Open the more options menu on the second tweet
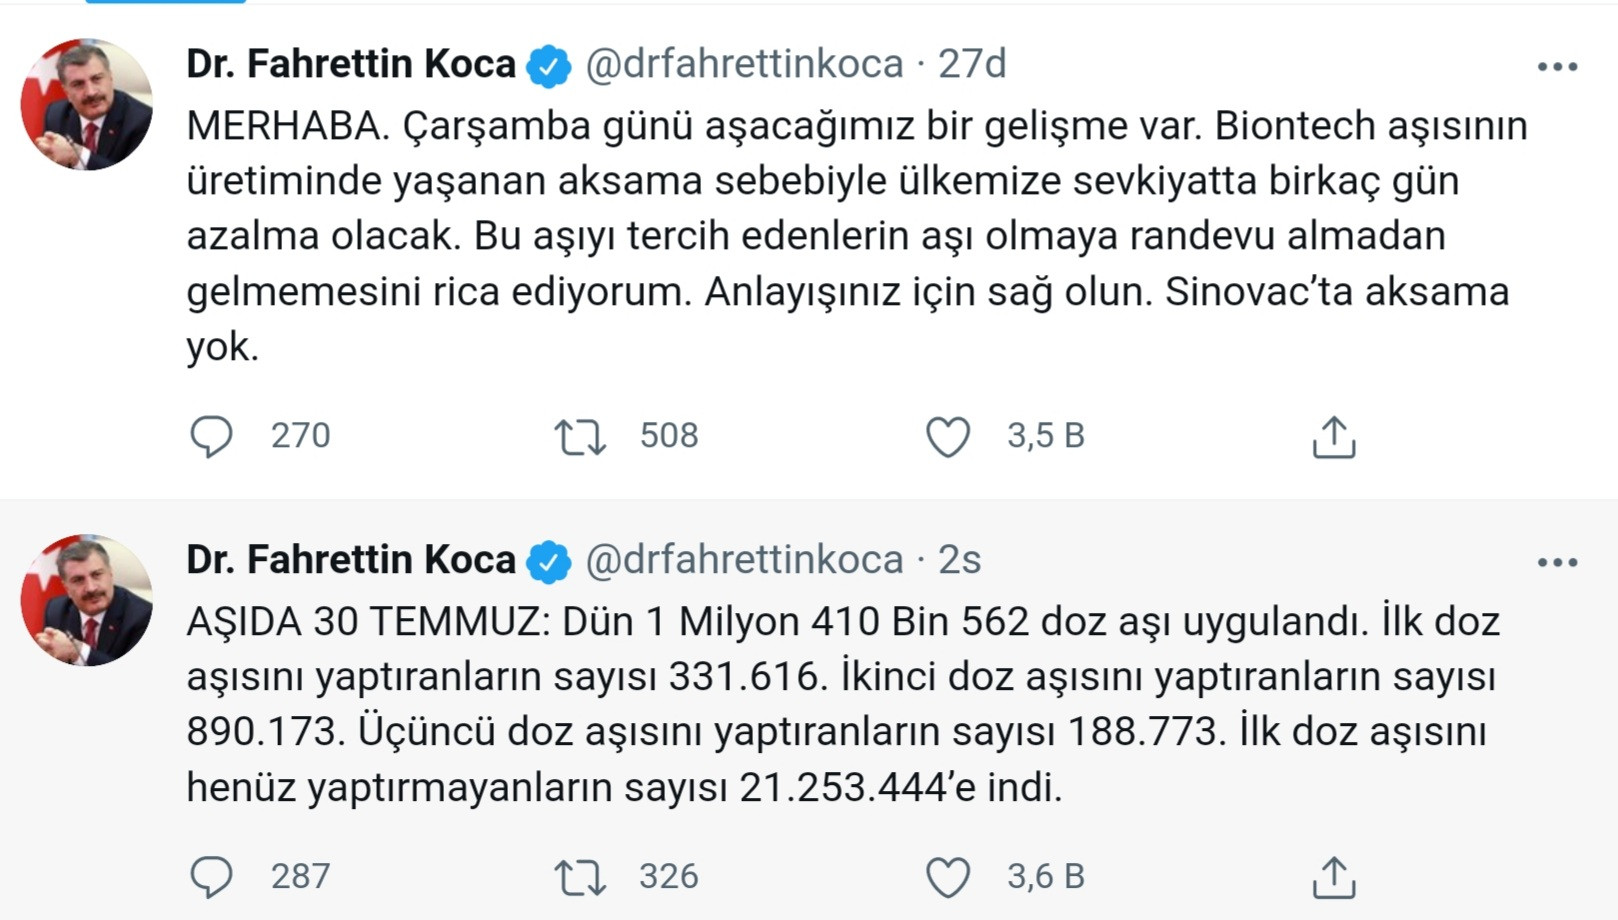 [x=1556, y=560]
